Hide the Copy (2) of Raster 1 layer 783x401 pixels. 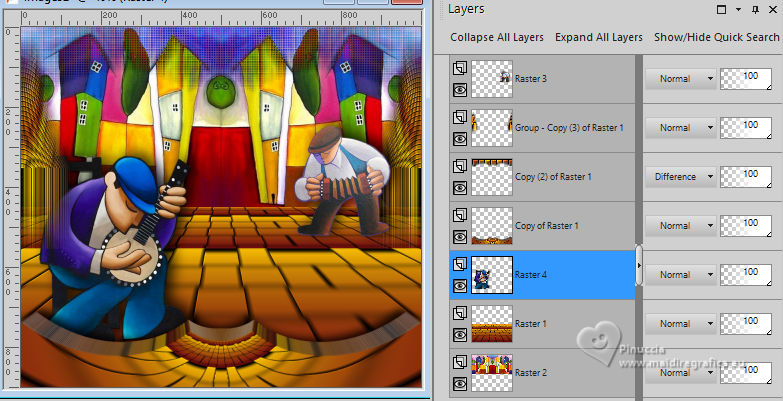(460, 188)
